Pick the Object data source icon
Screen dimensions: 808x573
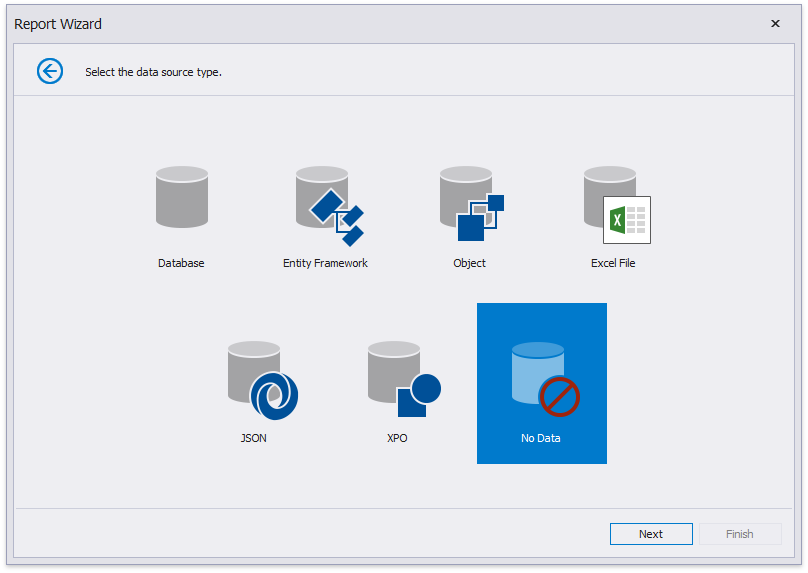pos(470,204)
